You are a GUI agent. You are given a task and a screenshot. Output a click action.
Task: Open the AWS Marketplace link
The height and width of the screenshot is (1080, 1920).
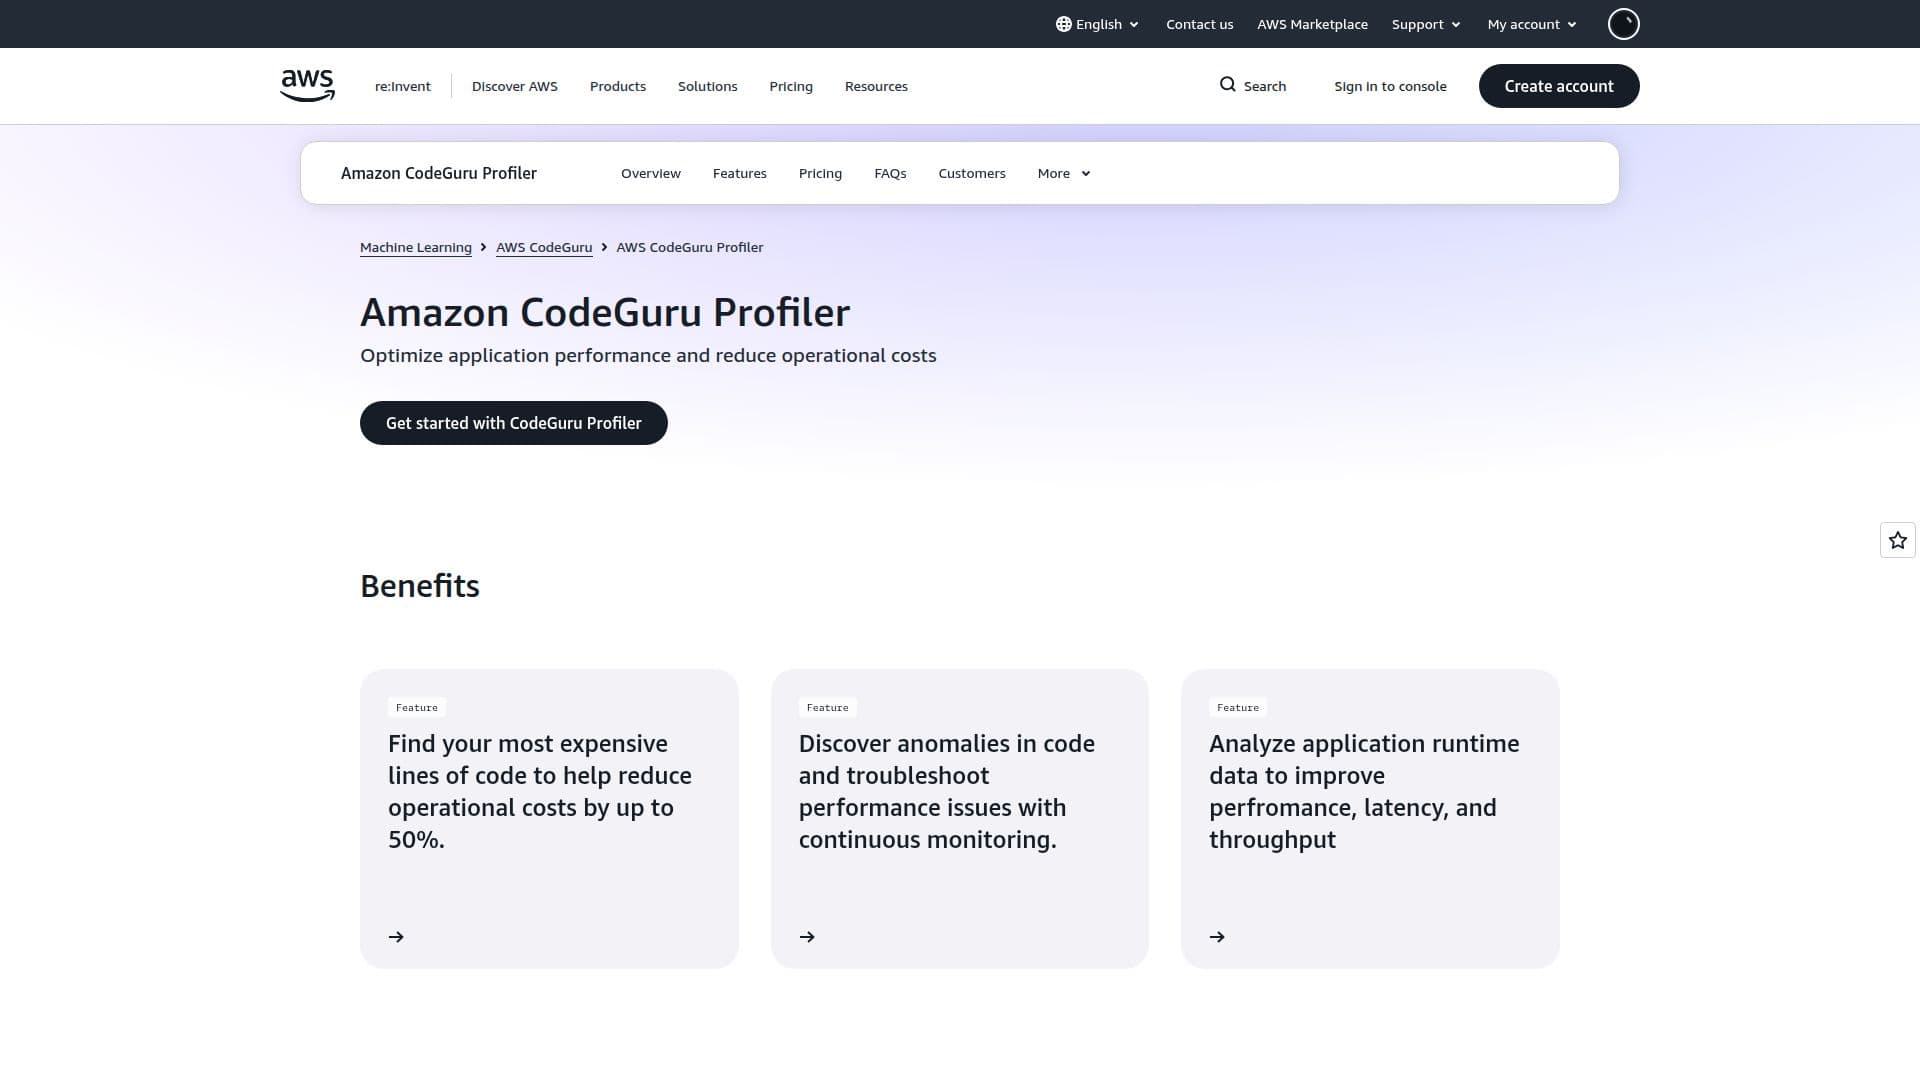1312,24
